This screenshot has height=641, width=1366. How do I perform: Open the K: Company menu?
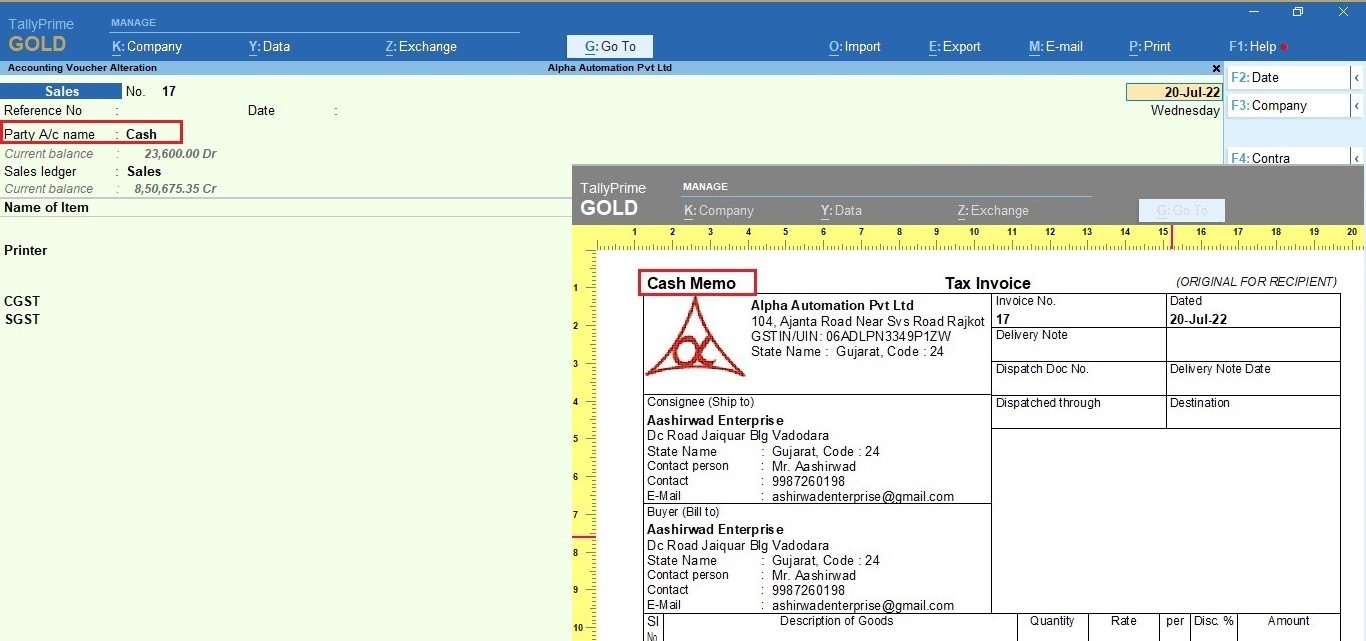tap(146, 46)
